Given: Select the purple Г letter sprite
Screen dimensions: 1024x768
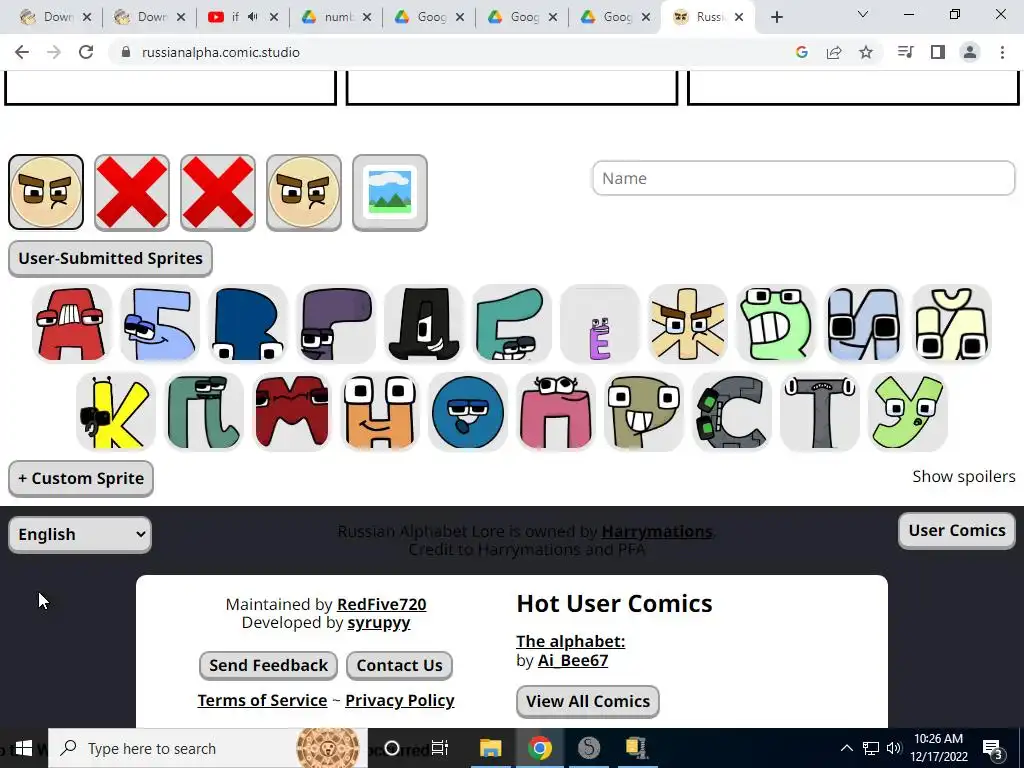Looking at the screenshot, I should click(x=336, y=323).
